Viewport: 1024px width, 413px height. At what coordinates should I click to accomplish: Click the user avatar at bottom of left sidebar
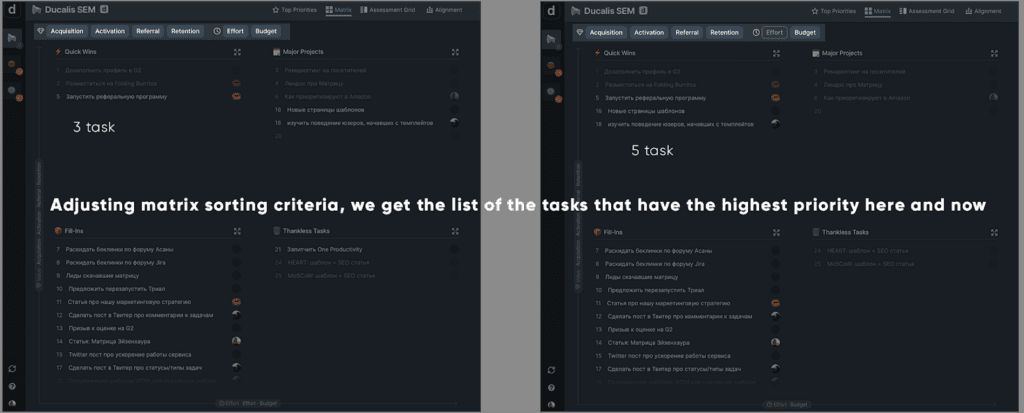tap(12, 402)
